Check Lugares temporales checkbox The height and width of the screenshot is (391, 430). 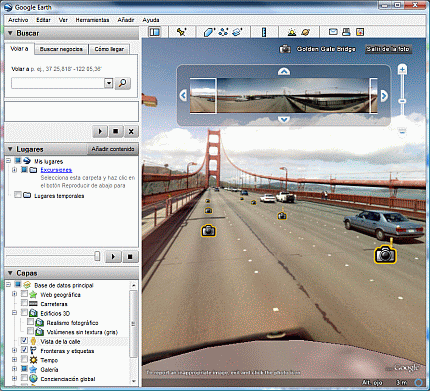coord(18,195)
